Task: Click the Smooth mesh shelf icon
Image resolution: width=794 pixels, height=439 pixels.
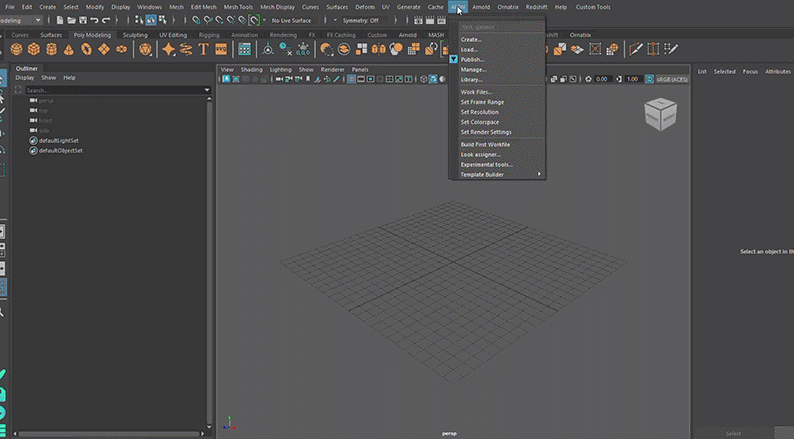Action: coord(396,49)
